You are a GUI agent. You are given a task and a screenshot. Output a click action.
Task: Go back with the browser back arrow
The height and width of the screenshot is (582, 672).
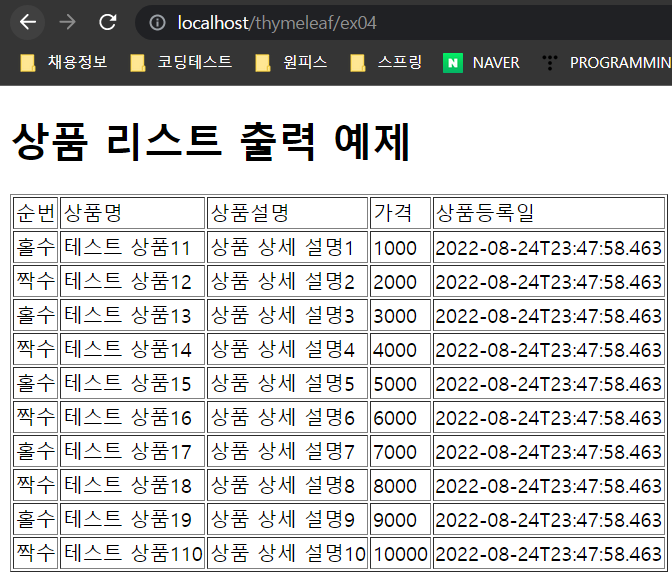pyautogui.click(x=28, y=22)
